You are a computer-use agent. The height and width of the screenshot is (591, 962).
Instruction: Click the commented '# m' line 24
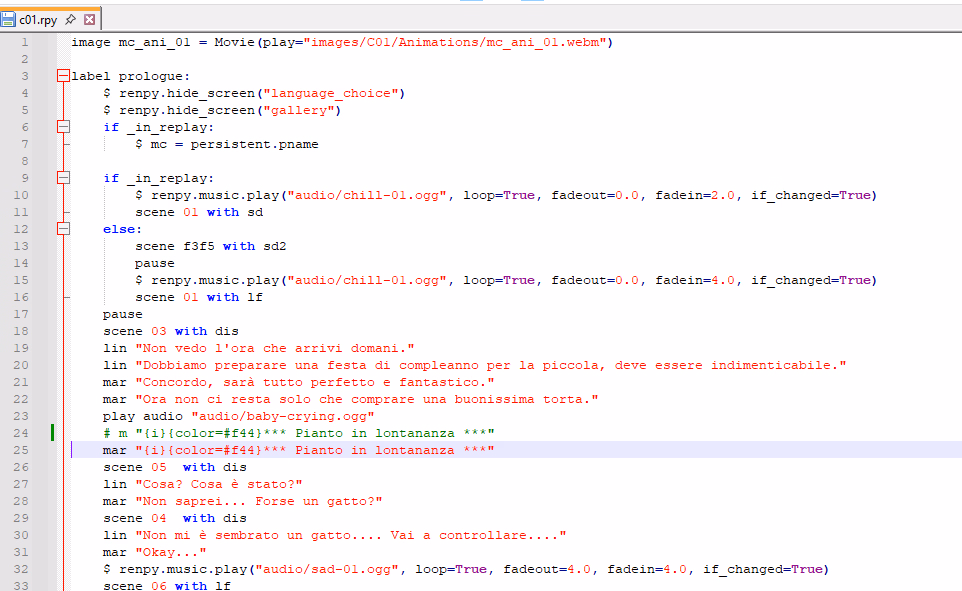[x=300, y=433]
